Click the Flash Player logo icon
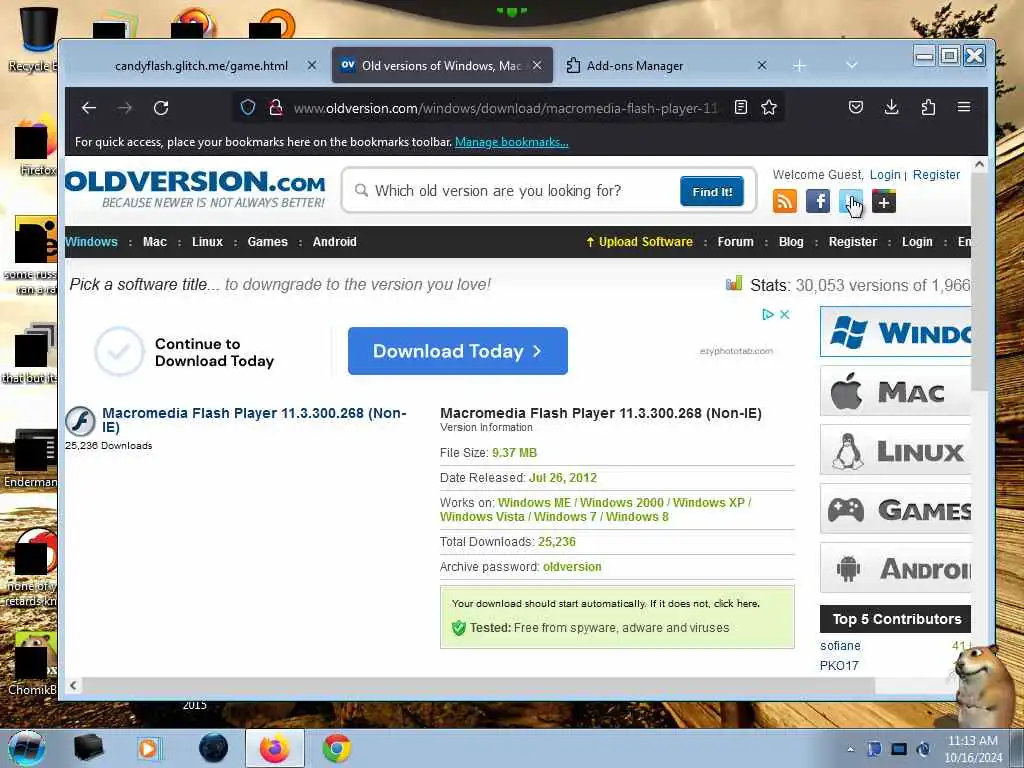The width and height of the screenshot is (1024, 768). (80, 421)
